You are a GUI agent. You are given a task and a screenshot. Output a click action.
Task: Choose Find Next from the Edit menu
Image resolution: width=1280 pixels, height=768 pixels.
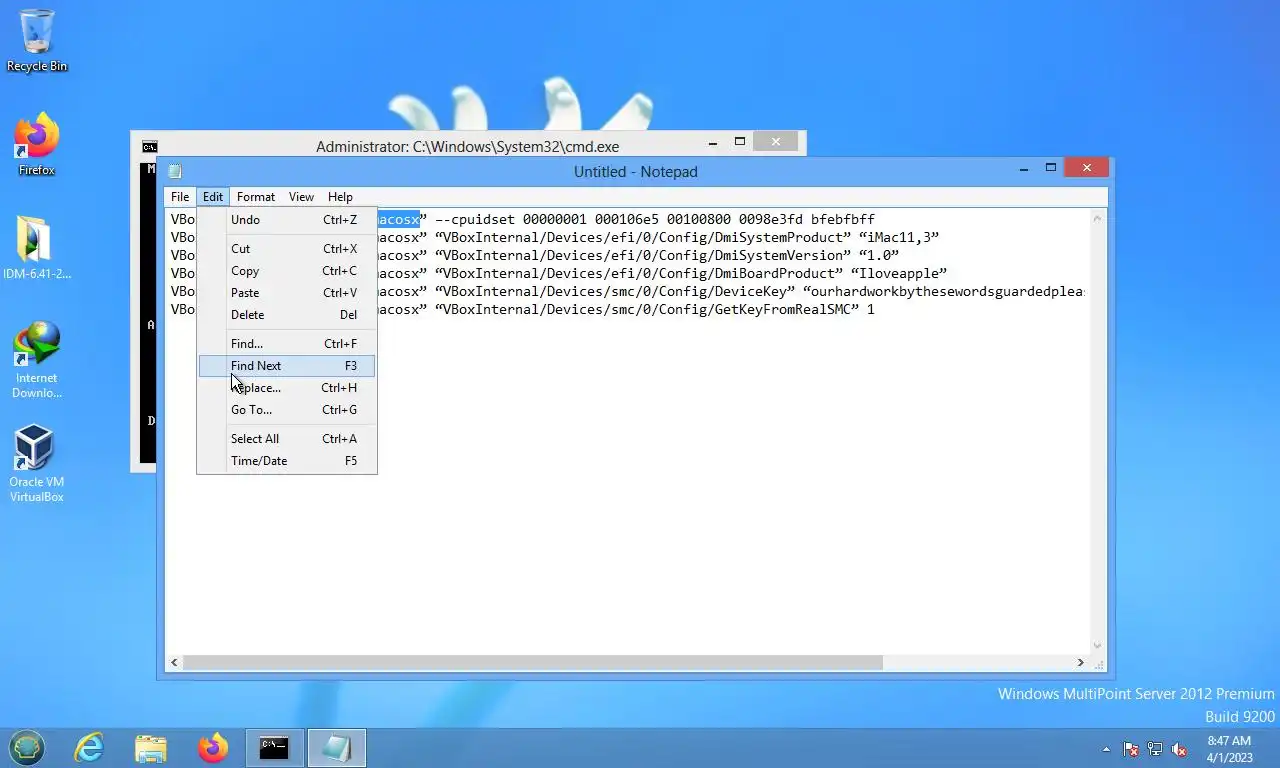tap(287, 366)
